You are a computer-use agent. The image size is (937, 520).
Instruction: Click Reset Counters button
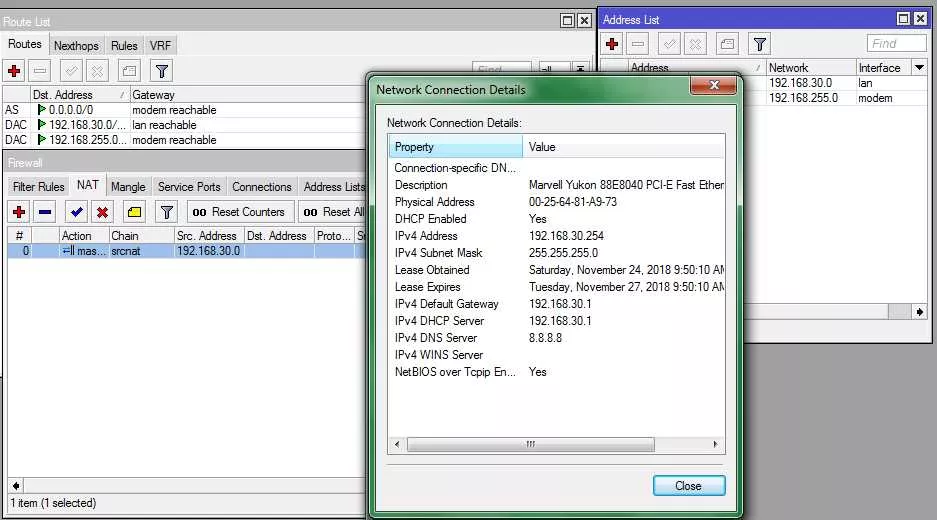tap(241, 212)
